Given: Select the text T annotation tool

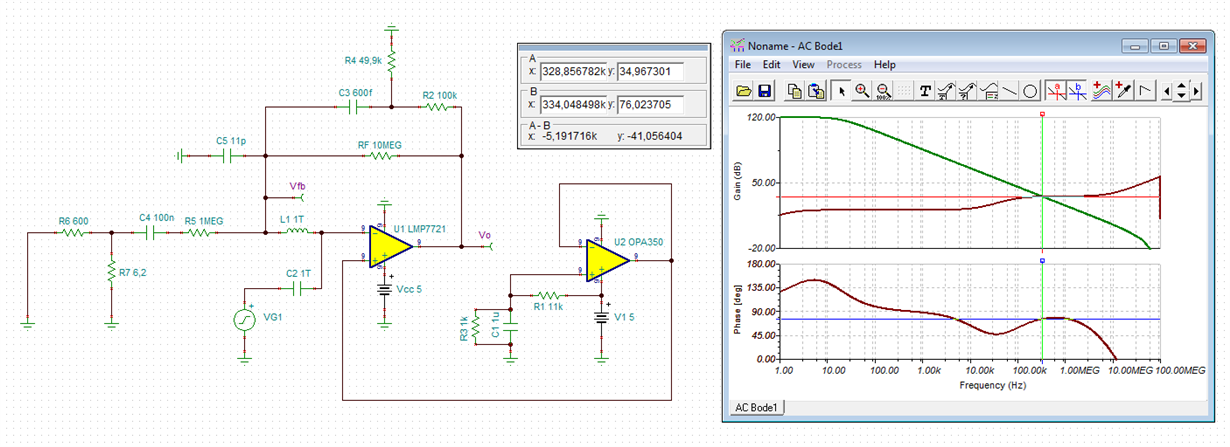Looking at the screenshot, I should pos(926,91).
